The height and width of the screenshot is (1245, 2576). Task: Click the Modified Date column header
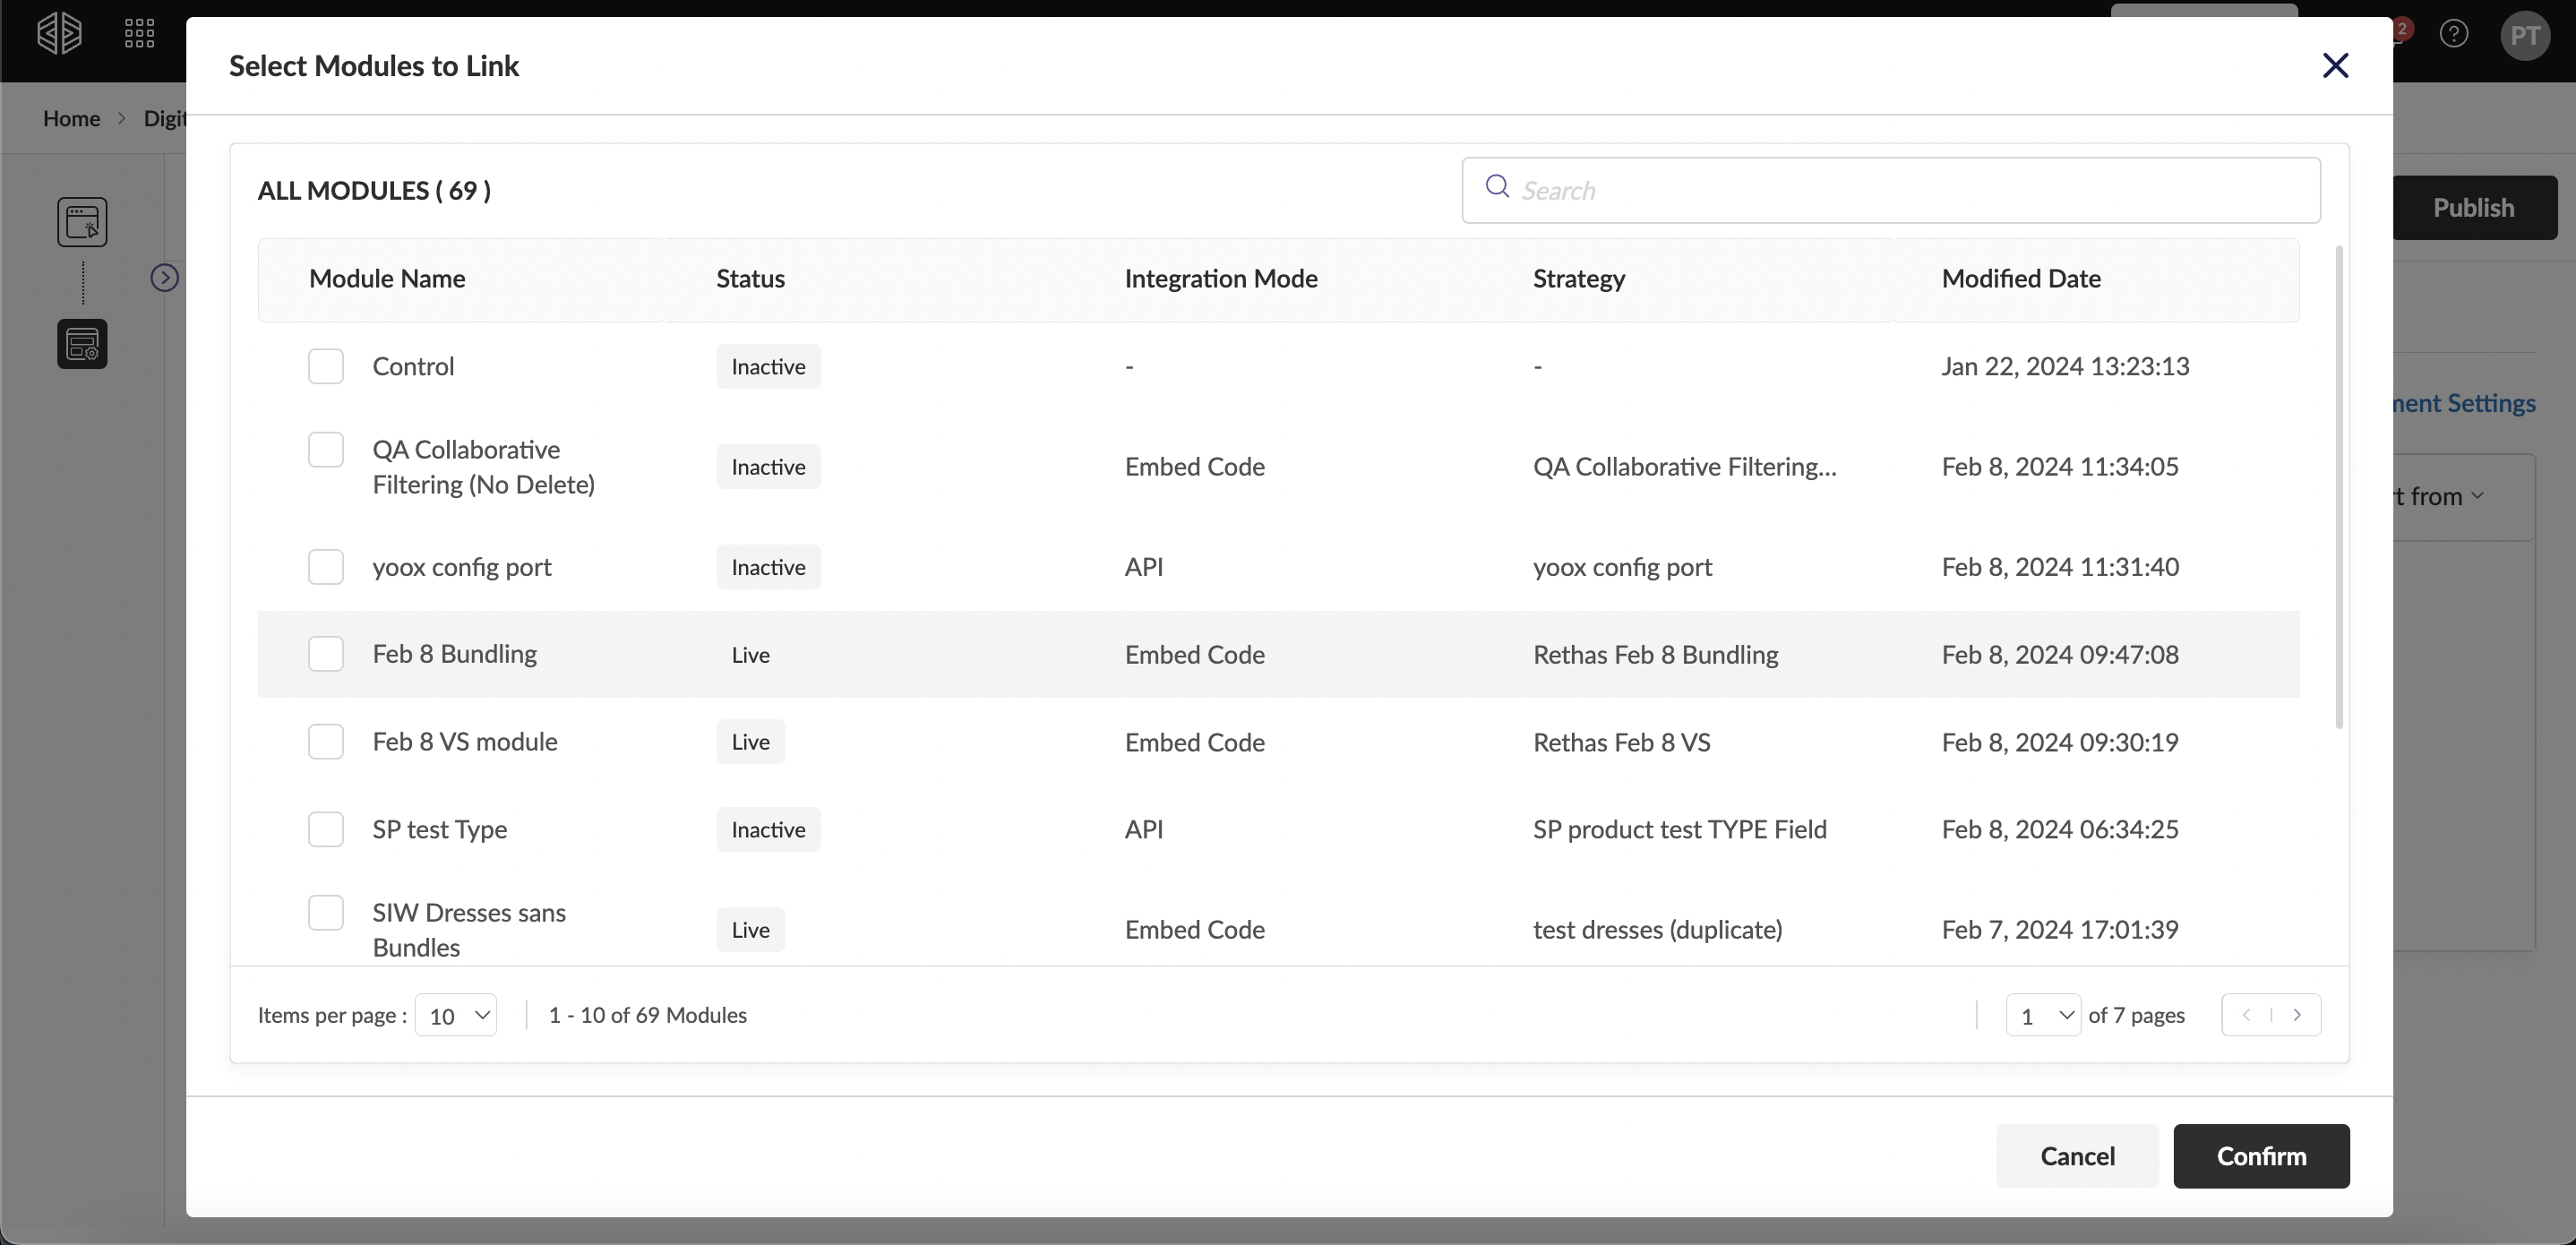(2020, 279)
